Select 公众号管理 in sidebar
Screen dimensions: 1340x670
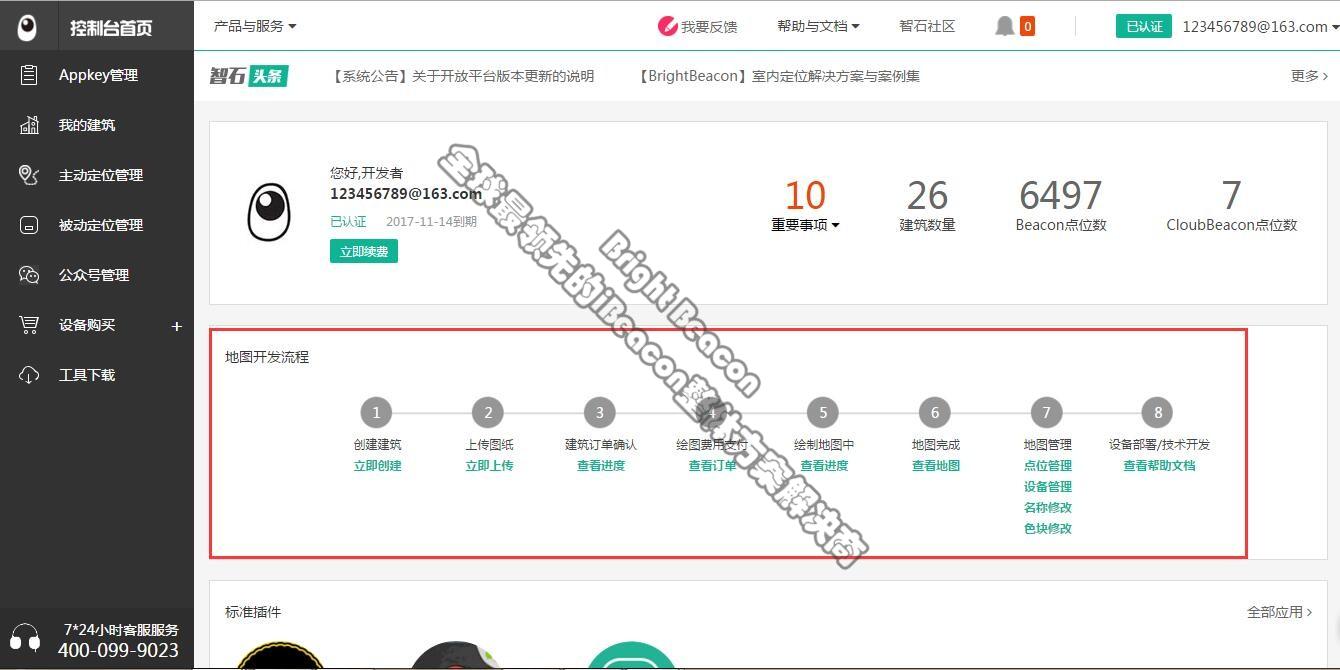pos(94,275)
